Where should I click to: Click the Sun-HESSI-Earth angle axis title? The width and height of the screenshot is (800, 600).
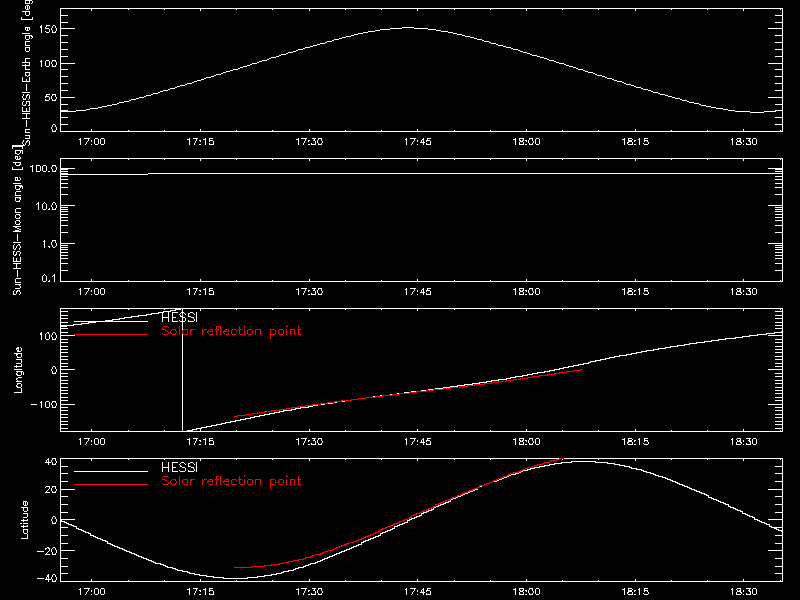(x=28, y=72)
